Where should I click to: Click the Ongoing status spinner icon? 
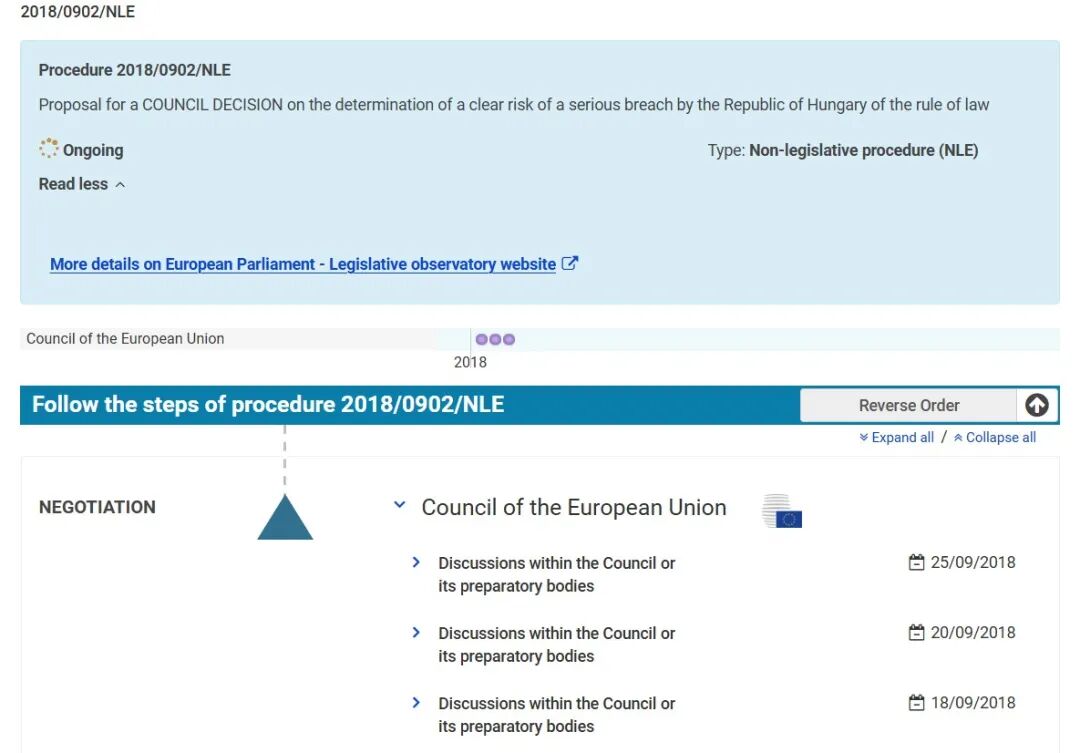[x=48, y=148]
